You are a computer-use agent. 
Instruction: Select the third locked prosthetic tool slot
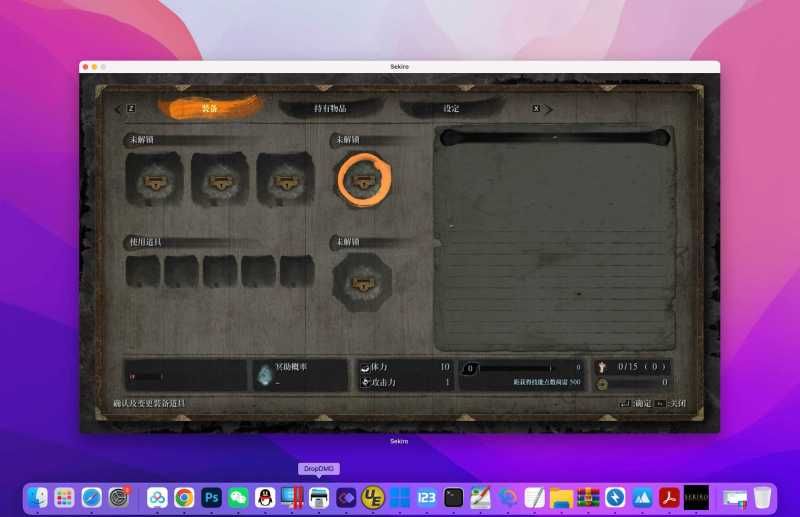pos(285,179)
